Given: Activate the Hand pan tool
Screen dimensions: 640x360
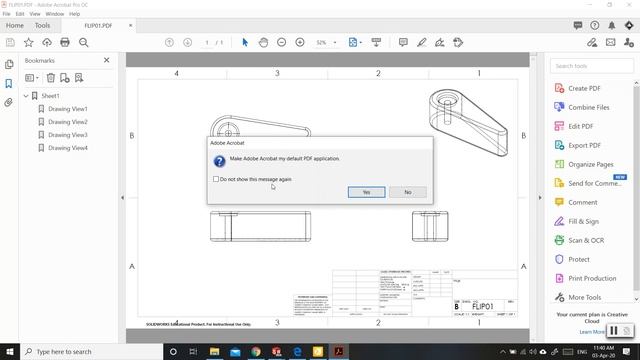Looking at the screenshot, I should pos(263,42).
